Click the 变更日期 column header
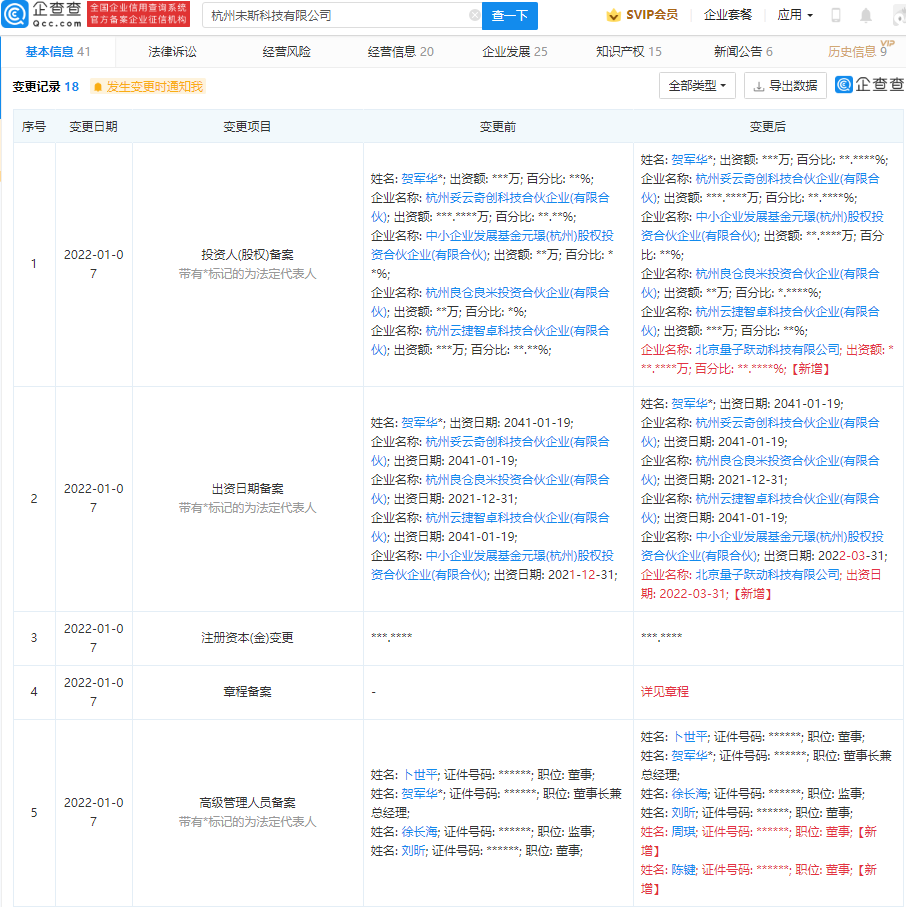The width and height of the screenshot is (906, 907). pos(93,127)
